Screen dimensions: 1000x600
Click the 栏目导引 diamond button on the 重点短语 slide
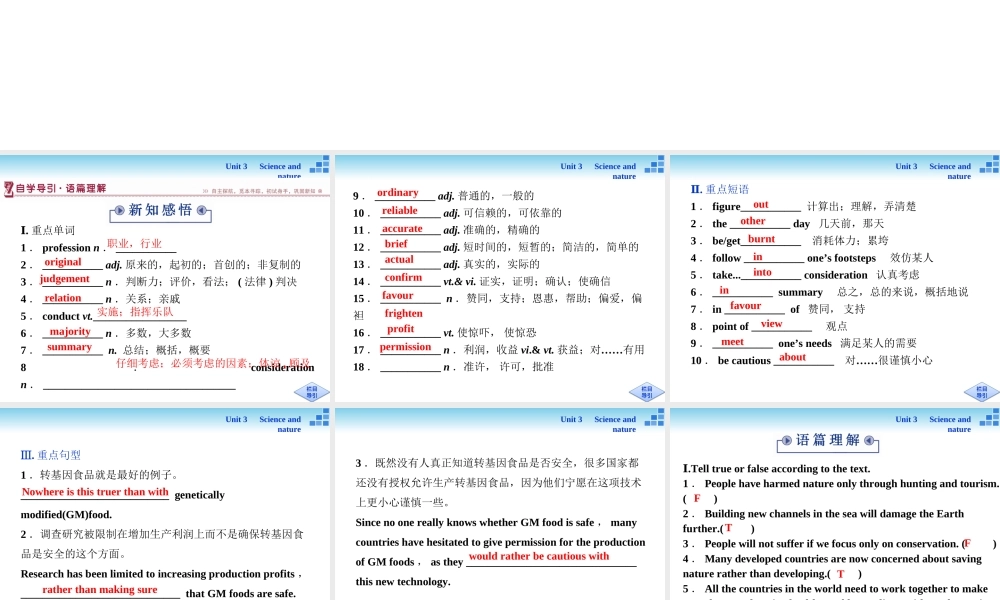pyautogui.click(x=982, y=391)
